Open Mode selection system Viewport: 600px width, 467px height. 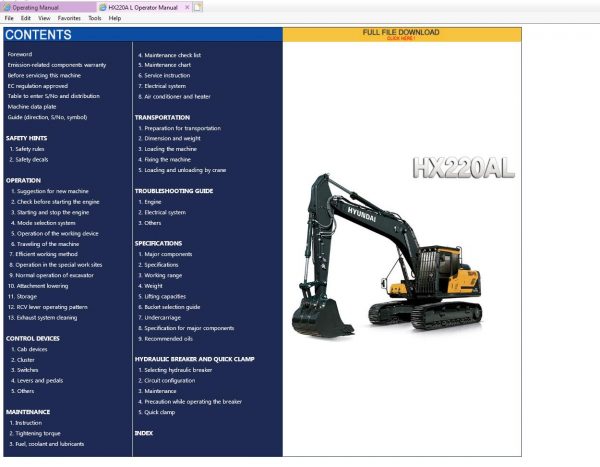[x=43, y=223]
